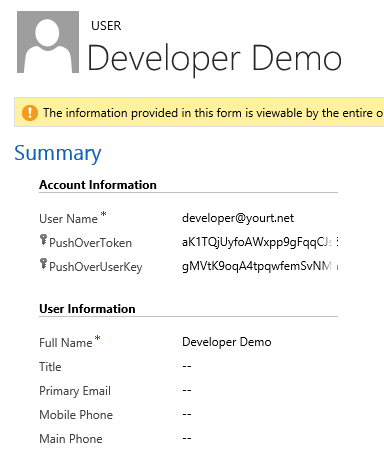Image resolution: width=384 pixels, height=460 pixels.
Task: Click the PushOverToken field label
Action: [x=91, y=243]
